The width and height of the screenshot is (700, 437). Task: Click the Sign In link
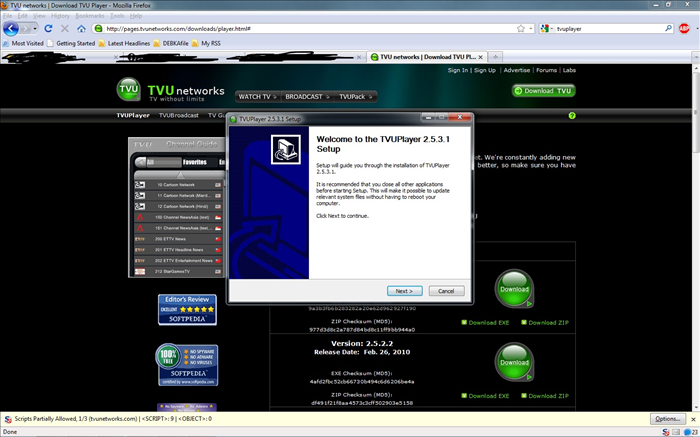click(x=458, y=70)
